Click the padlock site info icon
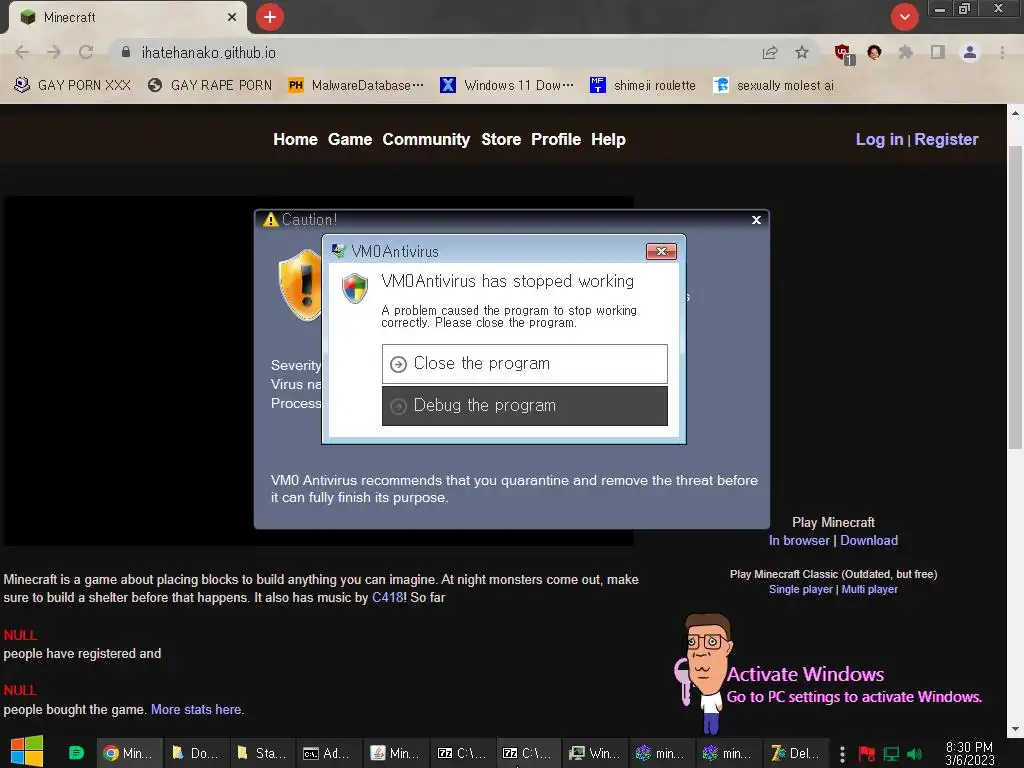 [x=126, y=52]
